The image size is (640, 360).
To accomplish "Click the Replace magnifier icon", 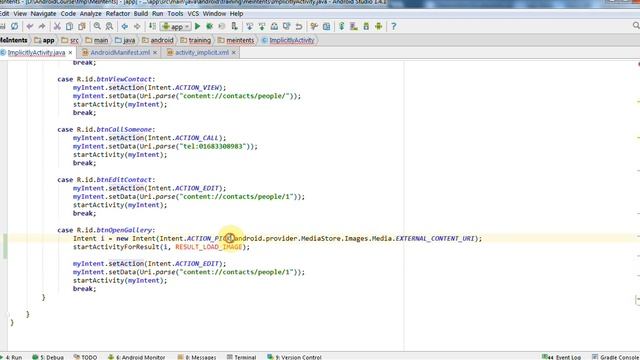I will tap(109, 27).
